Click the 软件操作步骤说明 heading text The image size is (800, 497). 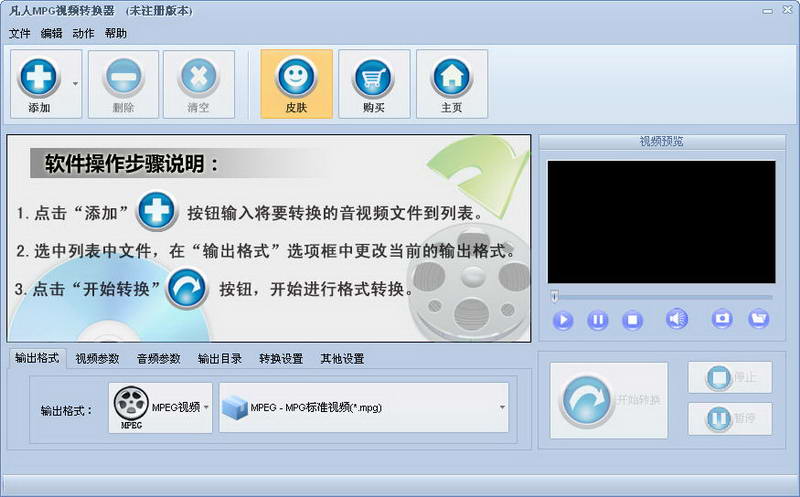click(132, 164)
